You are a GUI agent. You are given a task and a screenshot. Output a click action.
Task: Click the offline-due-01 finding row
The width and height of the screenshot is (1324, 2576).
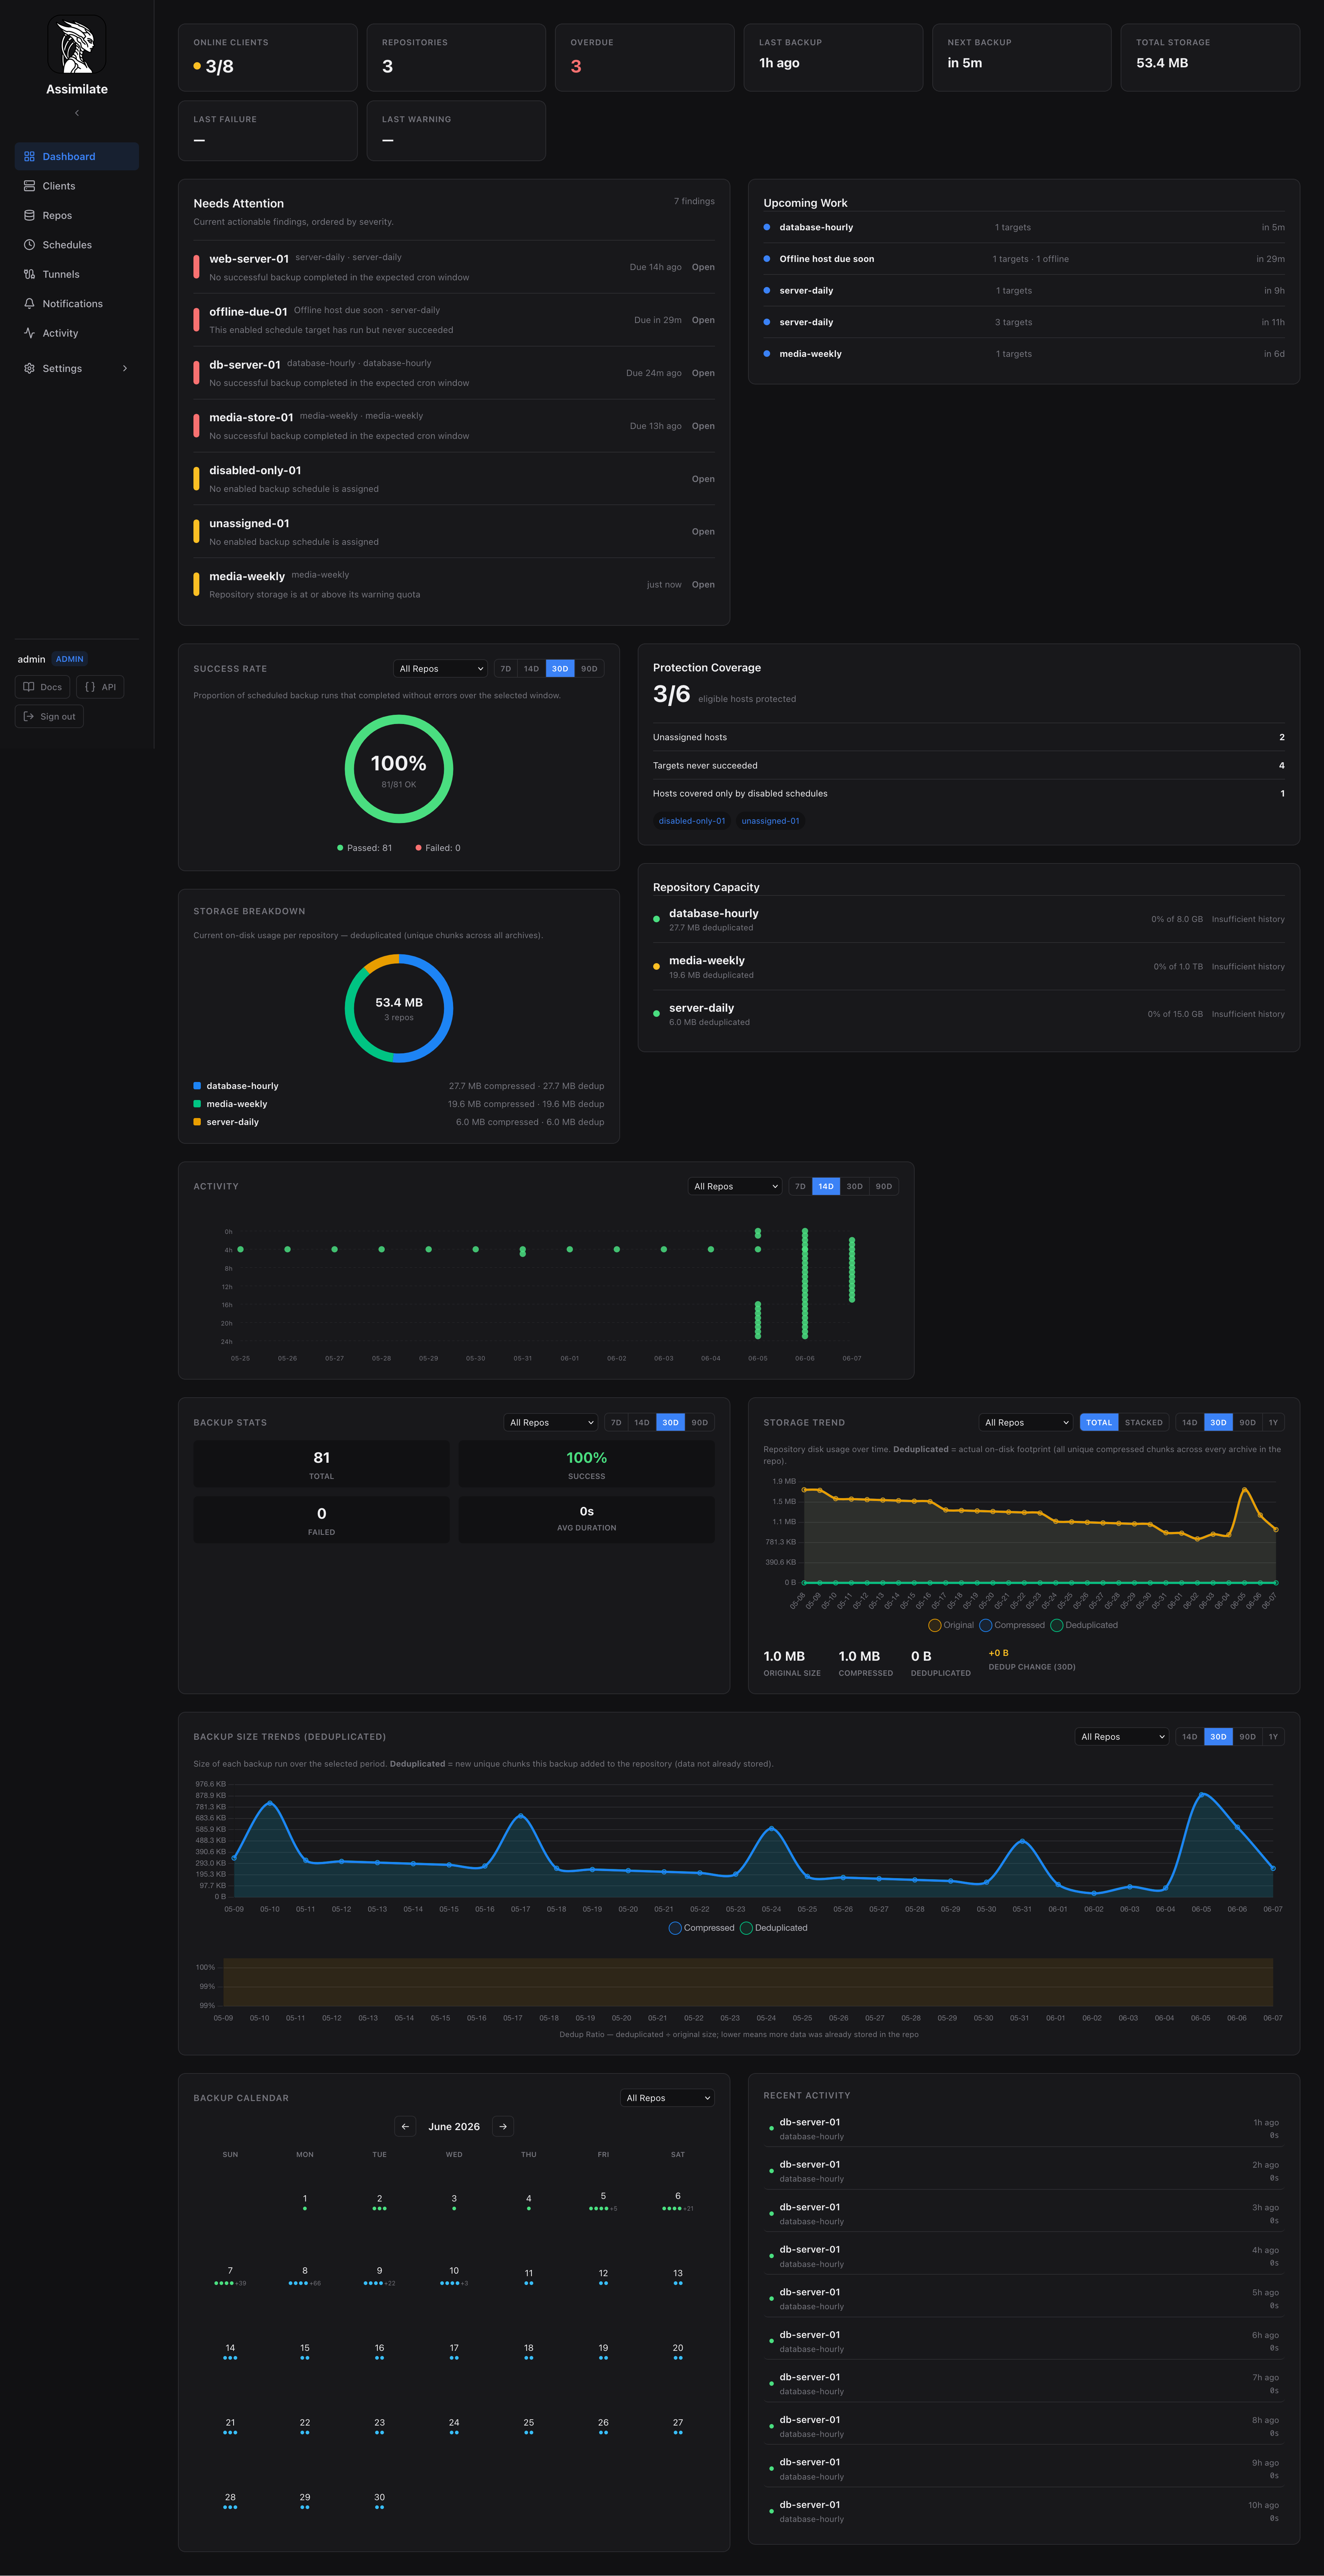pos(454,320)
